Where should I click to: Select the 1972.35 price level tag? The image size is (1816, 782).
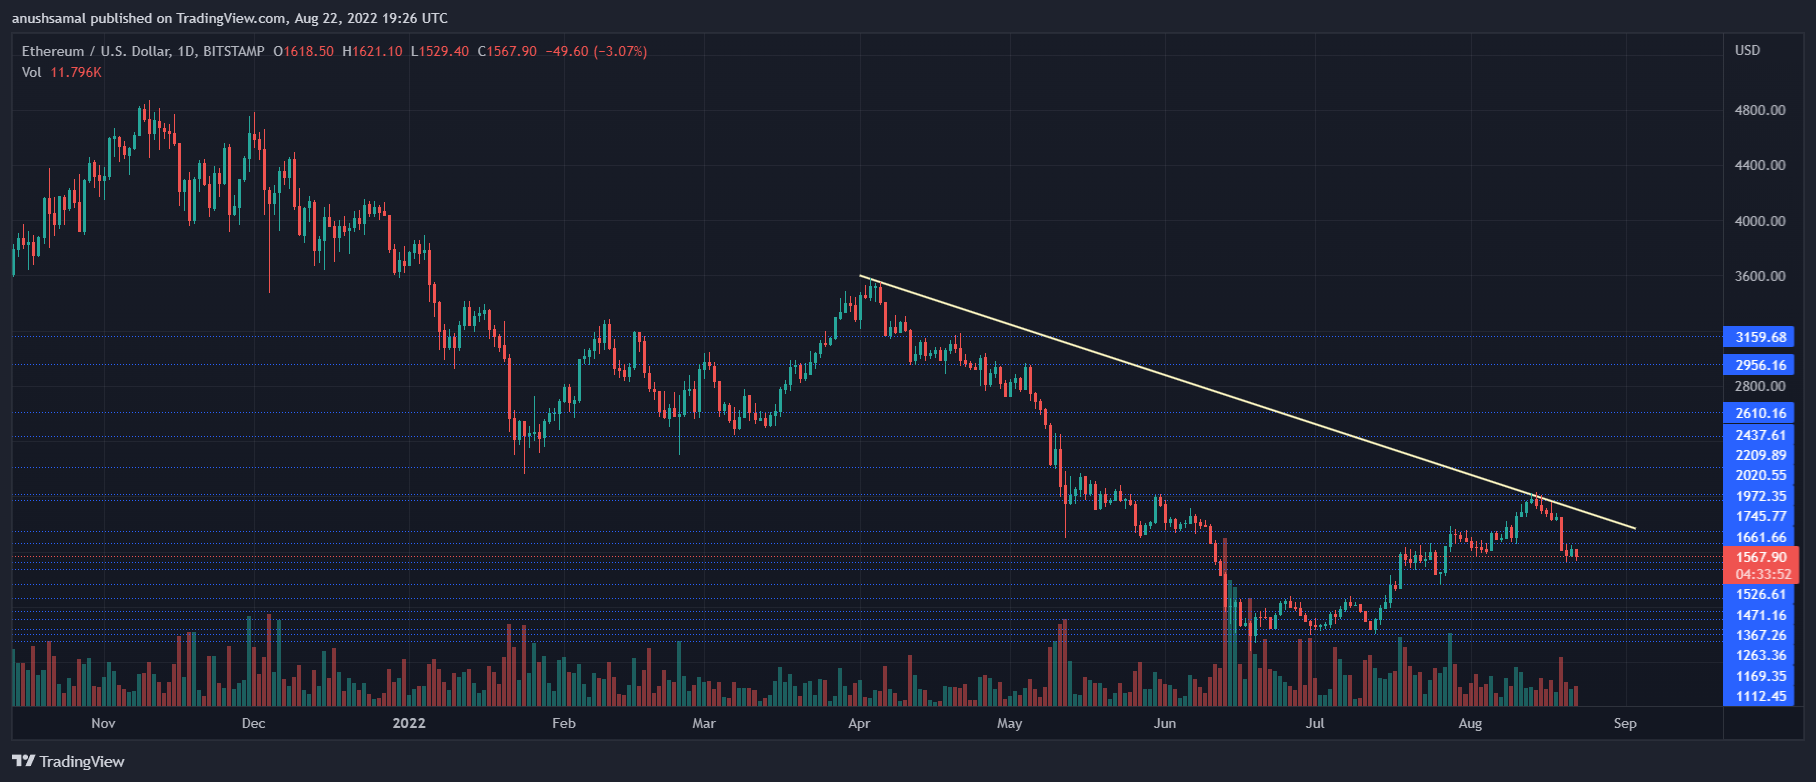point(1759,496)
